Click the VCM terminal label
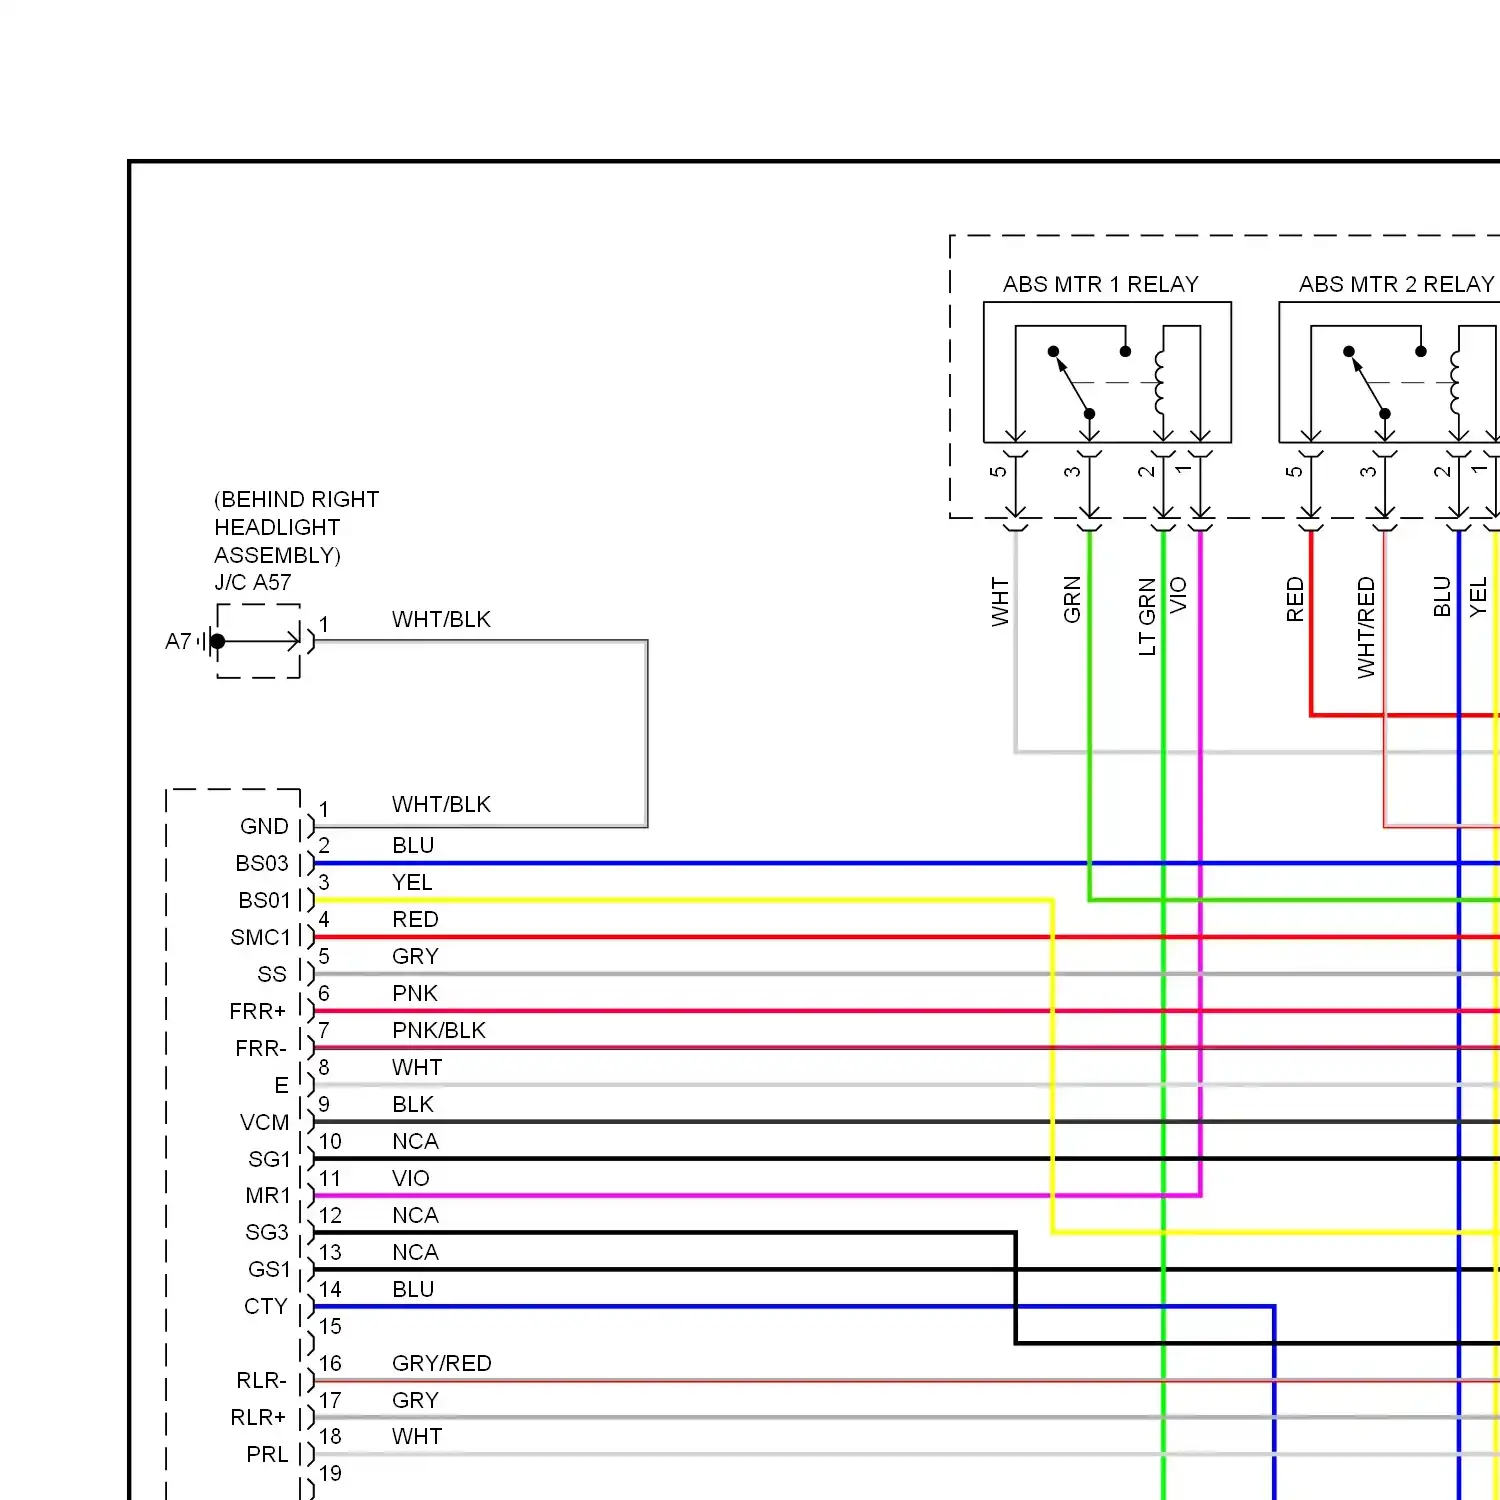The image size is (1500, 1500). click(x=264, y=1122)
